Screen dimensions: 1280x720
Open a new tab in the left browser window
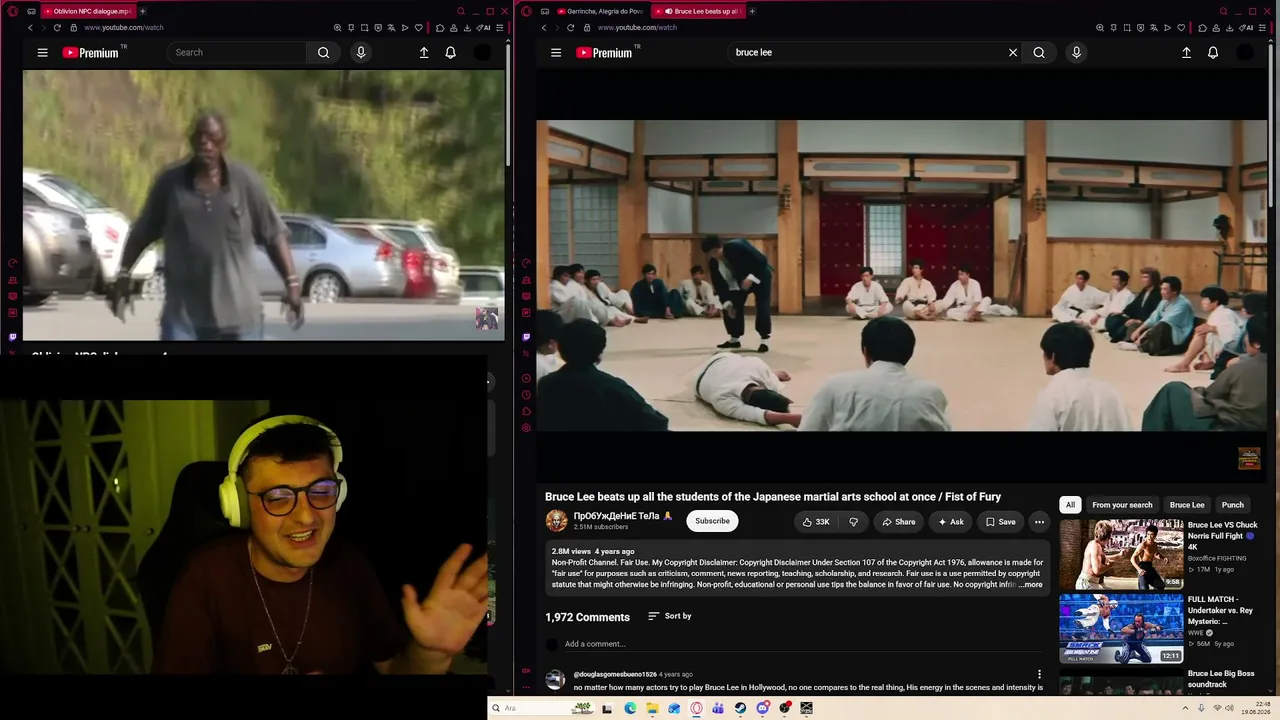click(x=142, y=11)
